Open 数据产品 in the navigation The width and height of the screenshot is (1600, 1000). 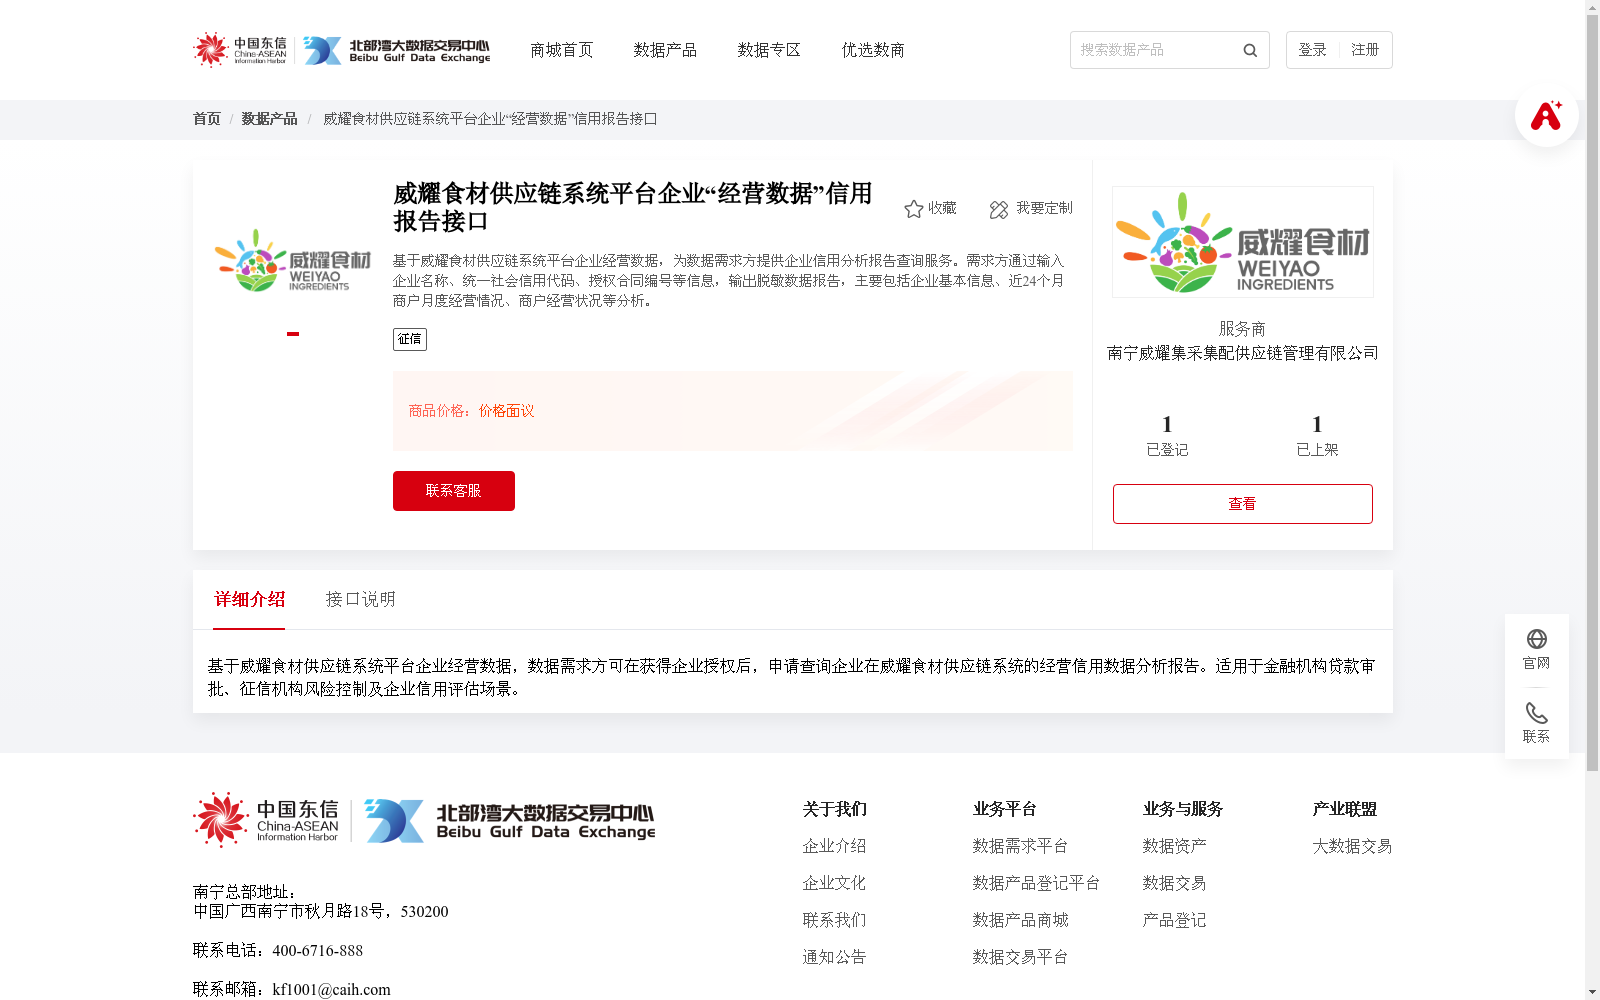pyautogui.click(x=665, y=50)
